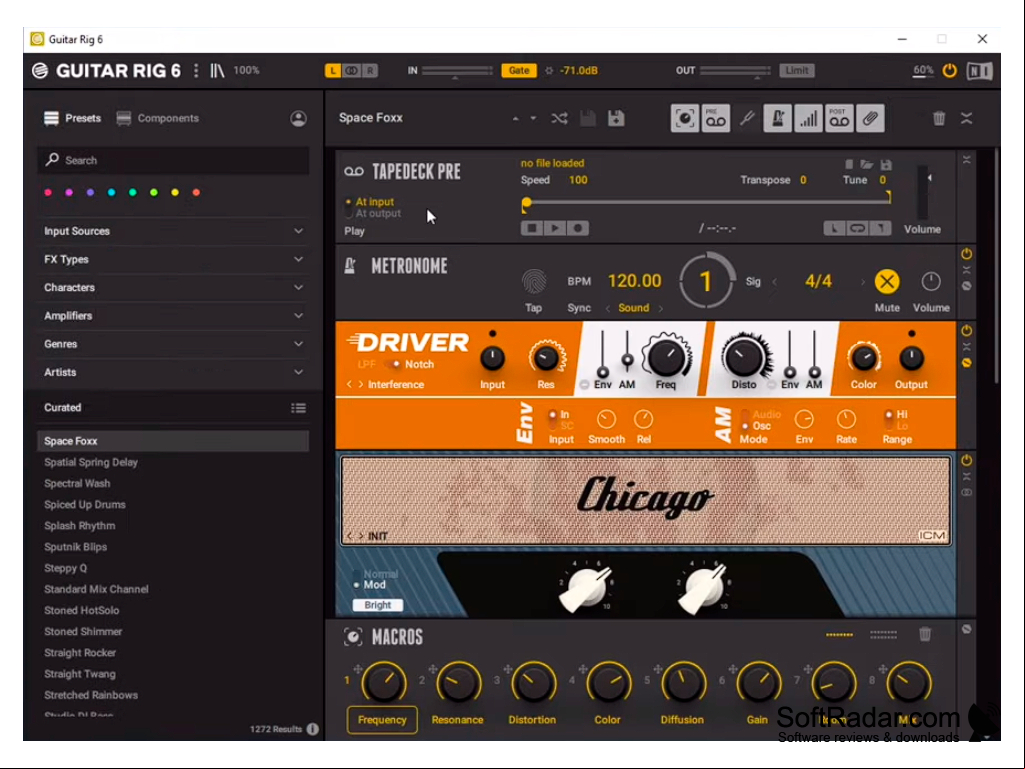Toggle the Metronome toolbar icon
1025x769 pixels.
click(777, 118)
